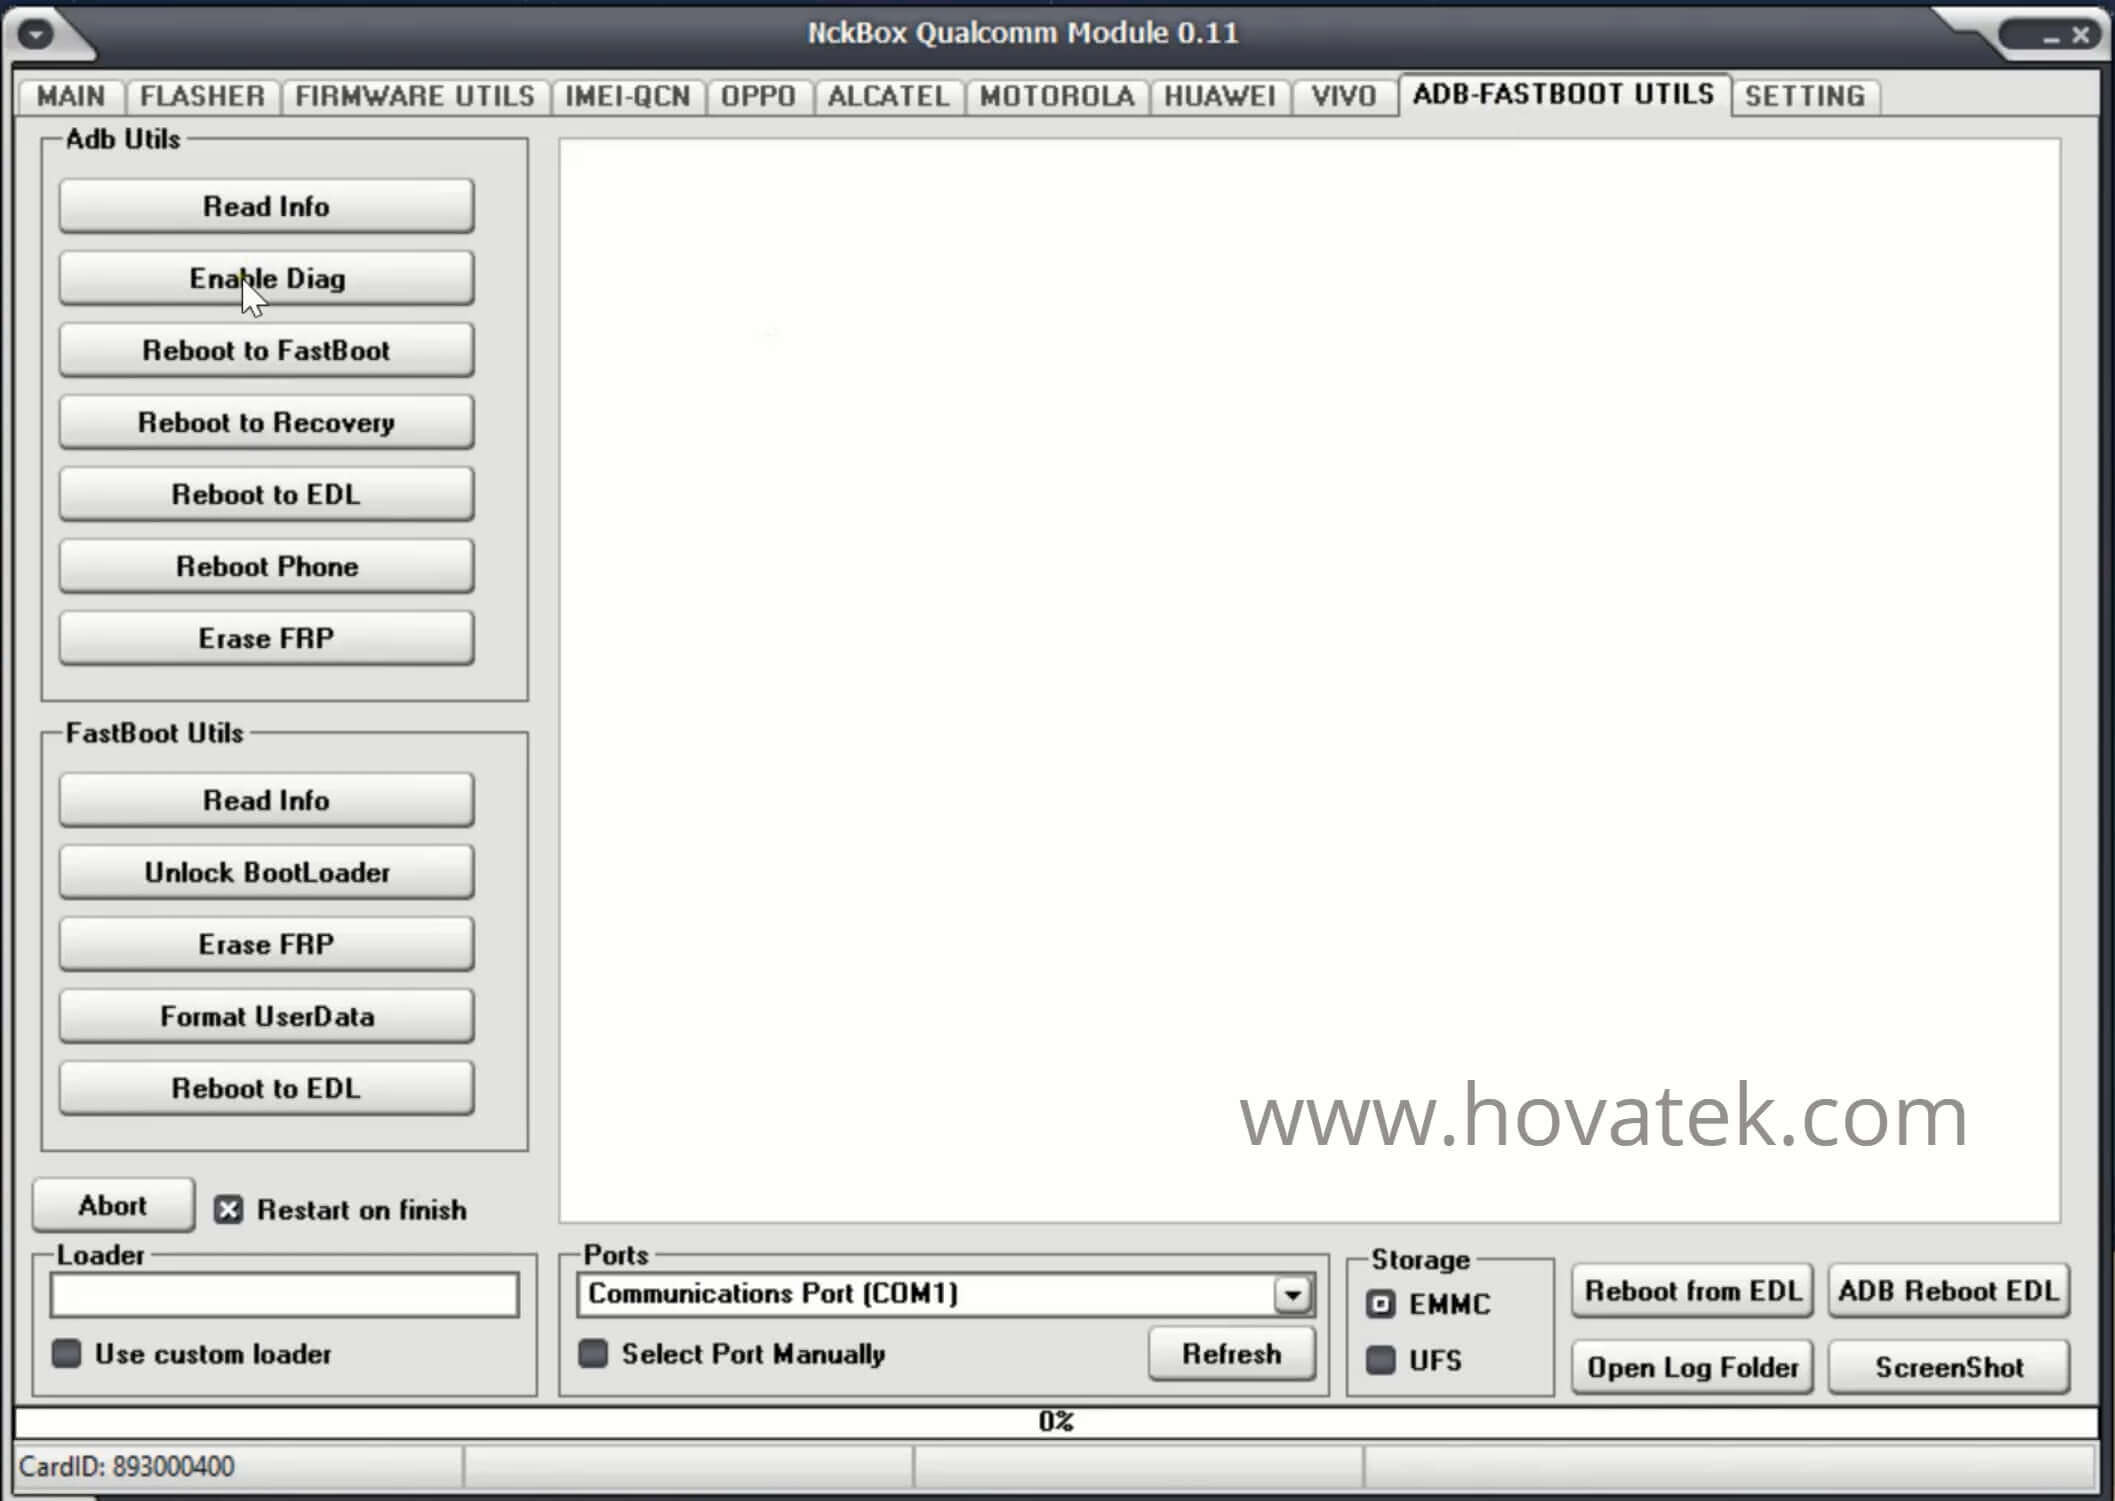Click the Reboot from EDL button
Viewport: 2115px width, 1501px height.
point(1692,1291)
